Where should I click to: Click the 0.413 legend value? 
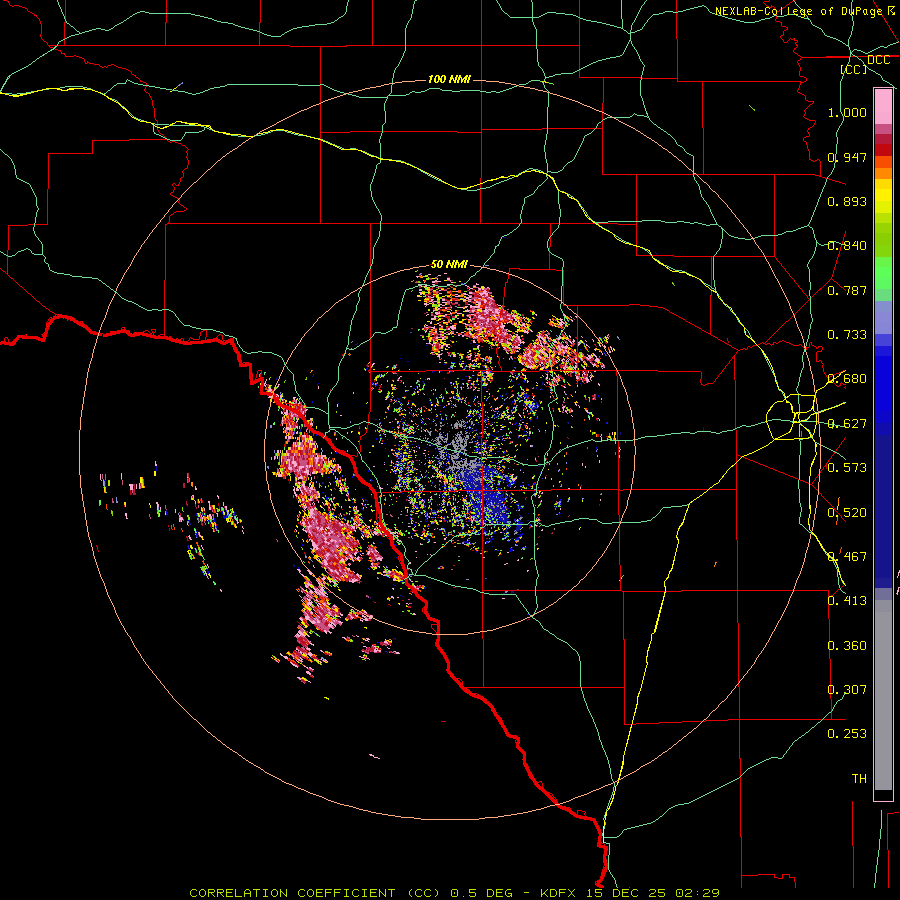[x=847, y=601]
